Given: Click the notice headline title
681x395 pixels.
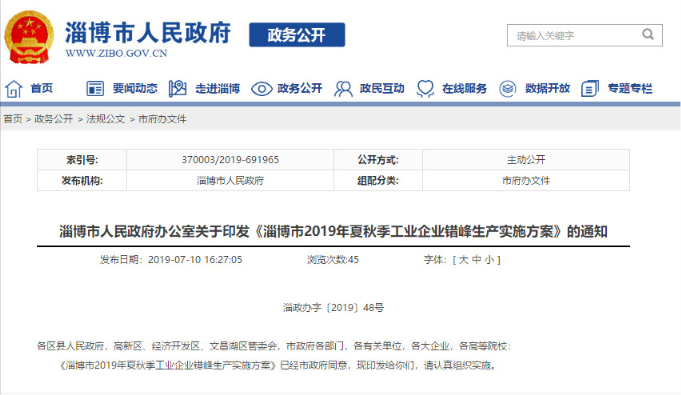Looking at the screenshot, I should click(x=333, y=232).
